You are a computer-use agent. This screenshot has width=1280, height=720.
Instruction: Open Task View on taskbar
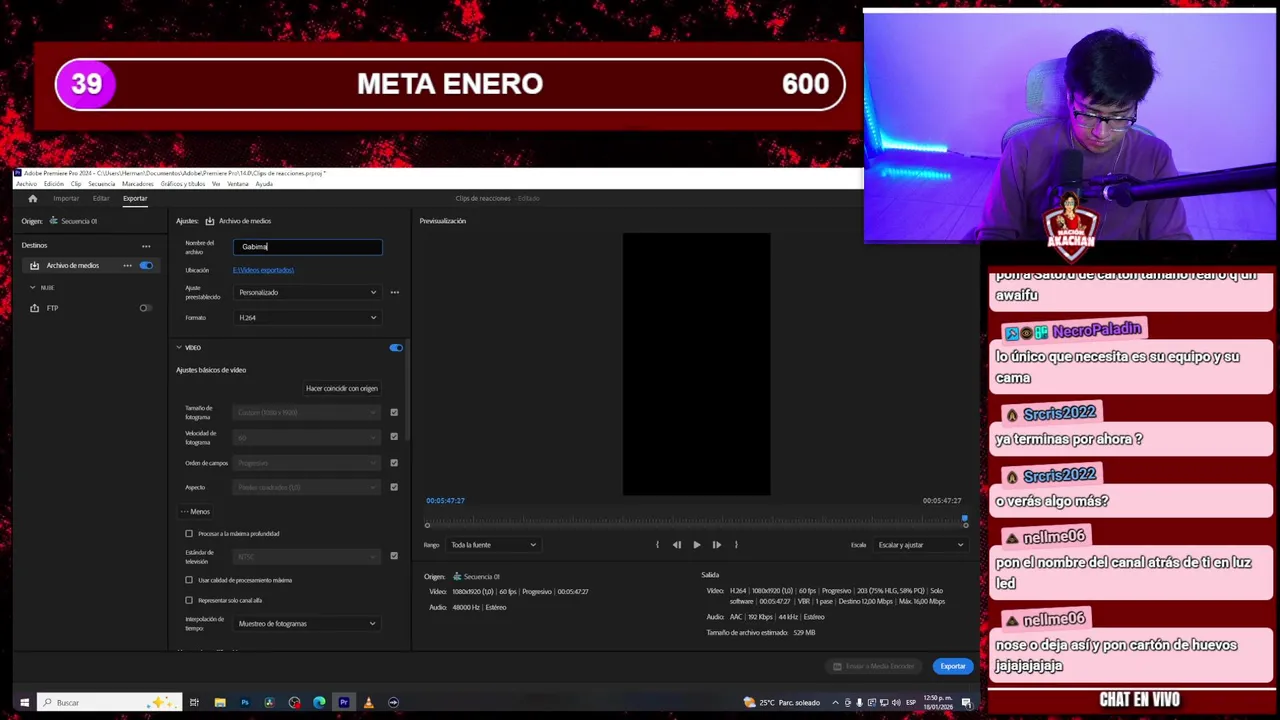coord(194,702)
